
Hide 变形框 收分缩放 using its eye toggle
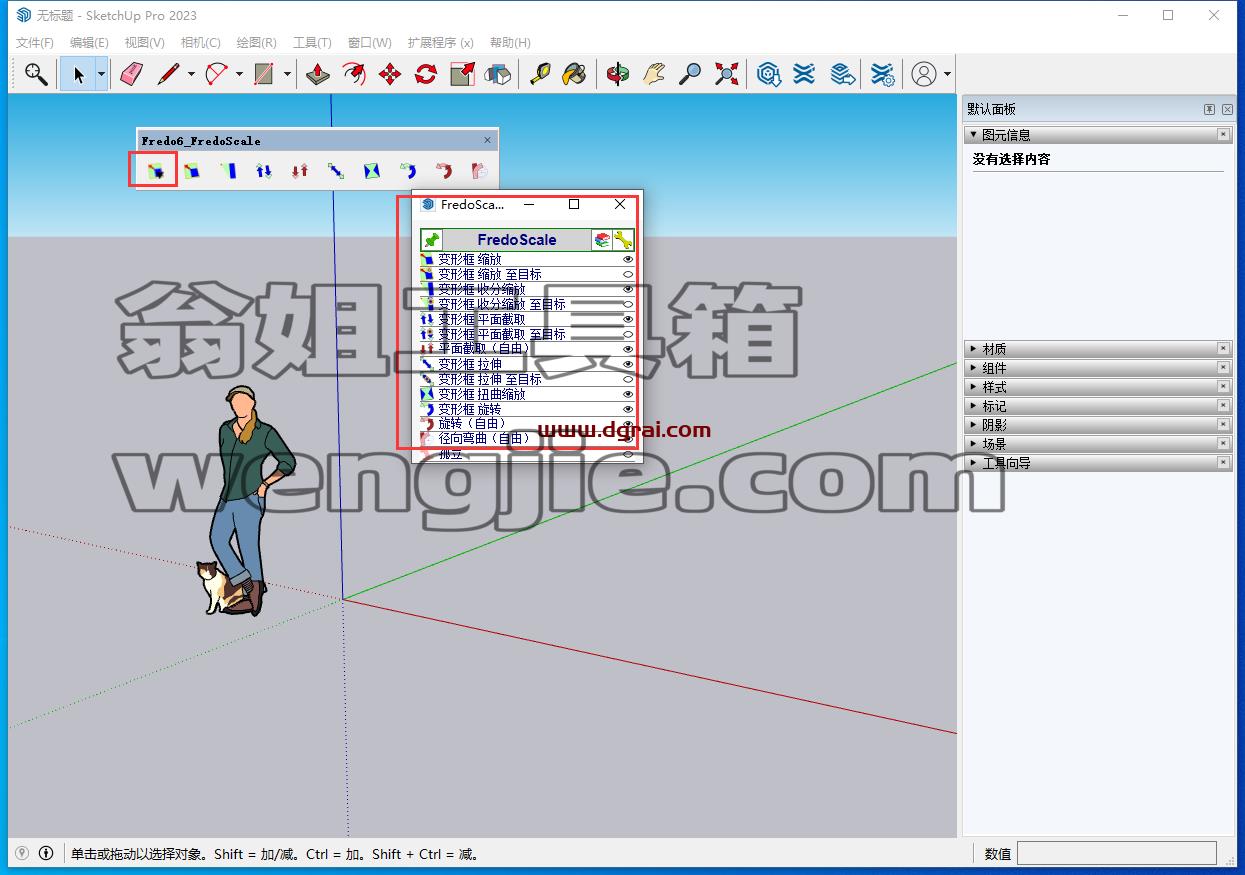coord(629,289)
